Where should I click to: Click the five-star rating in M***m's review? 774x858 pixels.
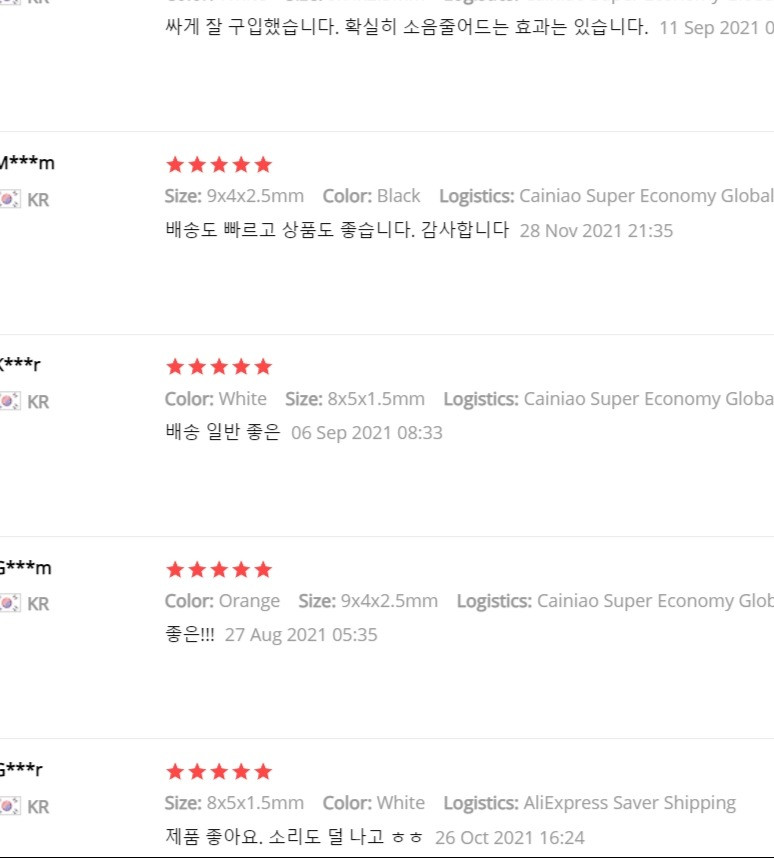219,165
